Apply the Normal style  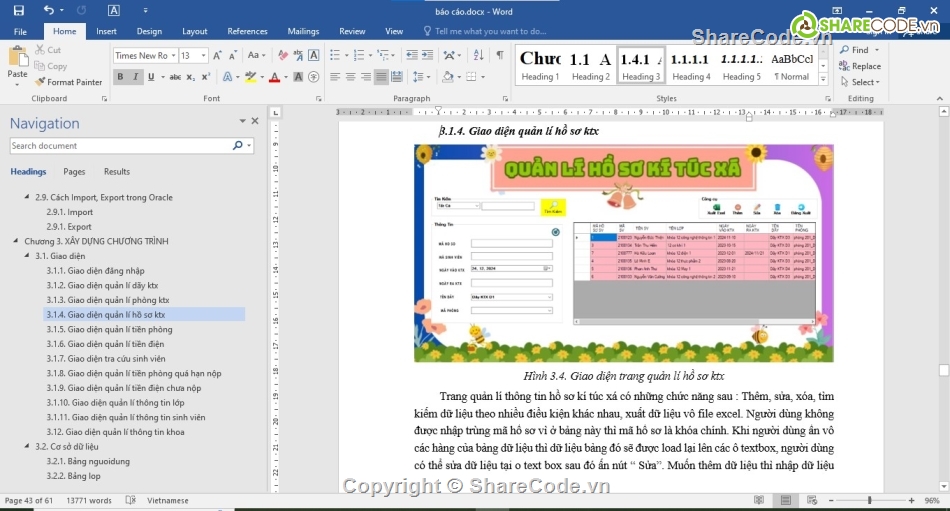pyautogui.click(x=791, y=65)
